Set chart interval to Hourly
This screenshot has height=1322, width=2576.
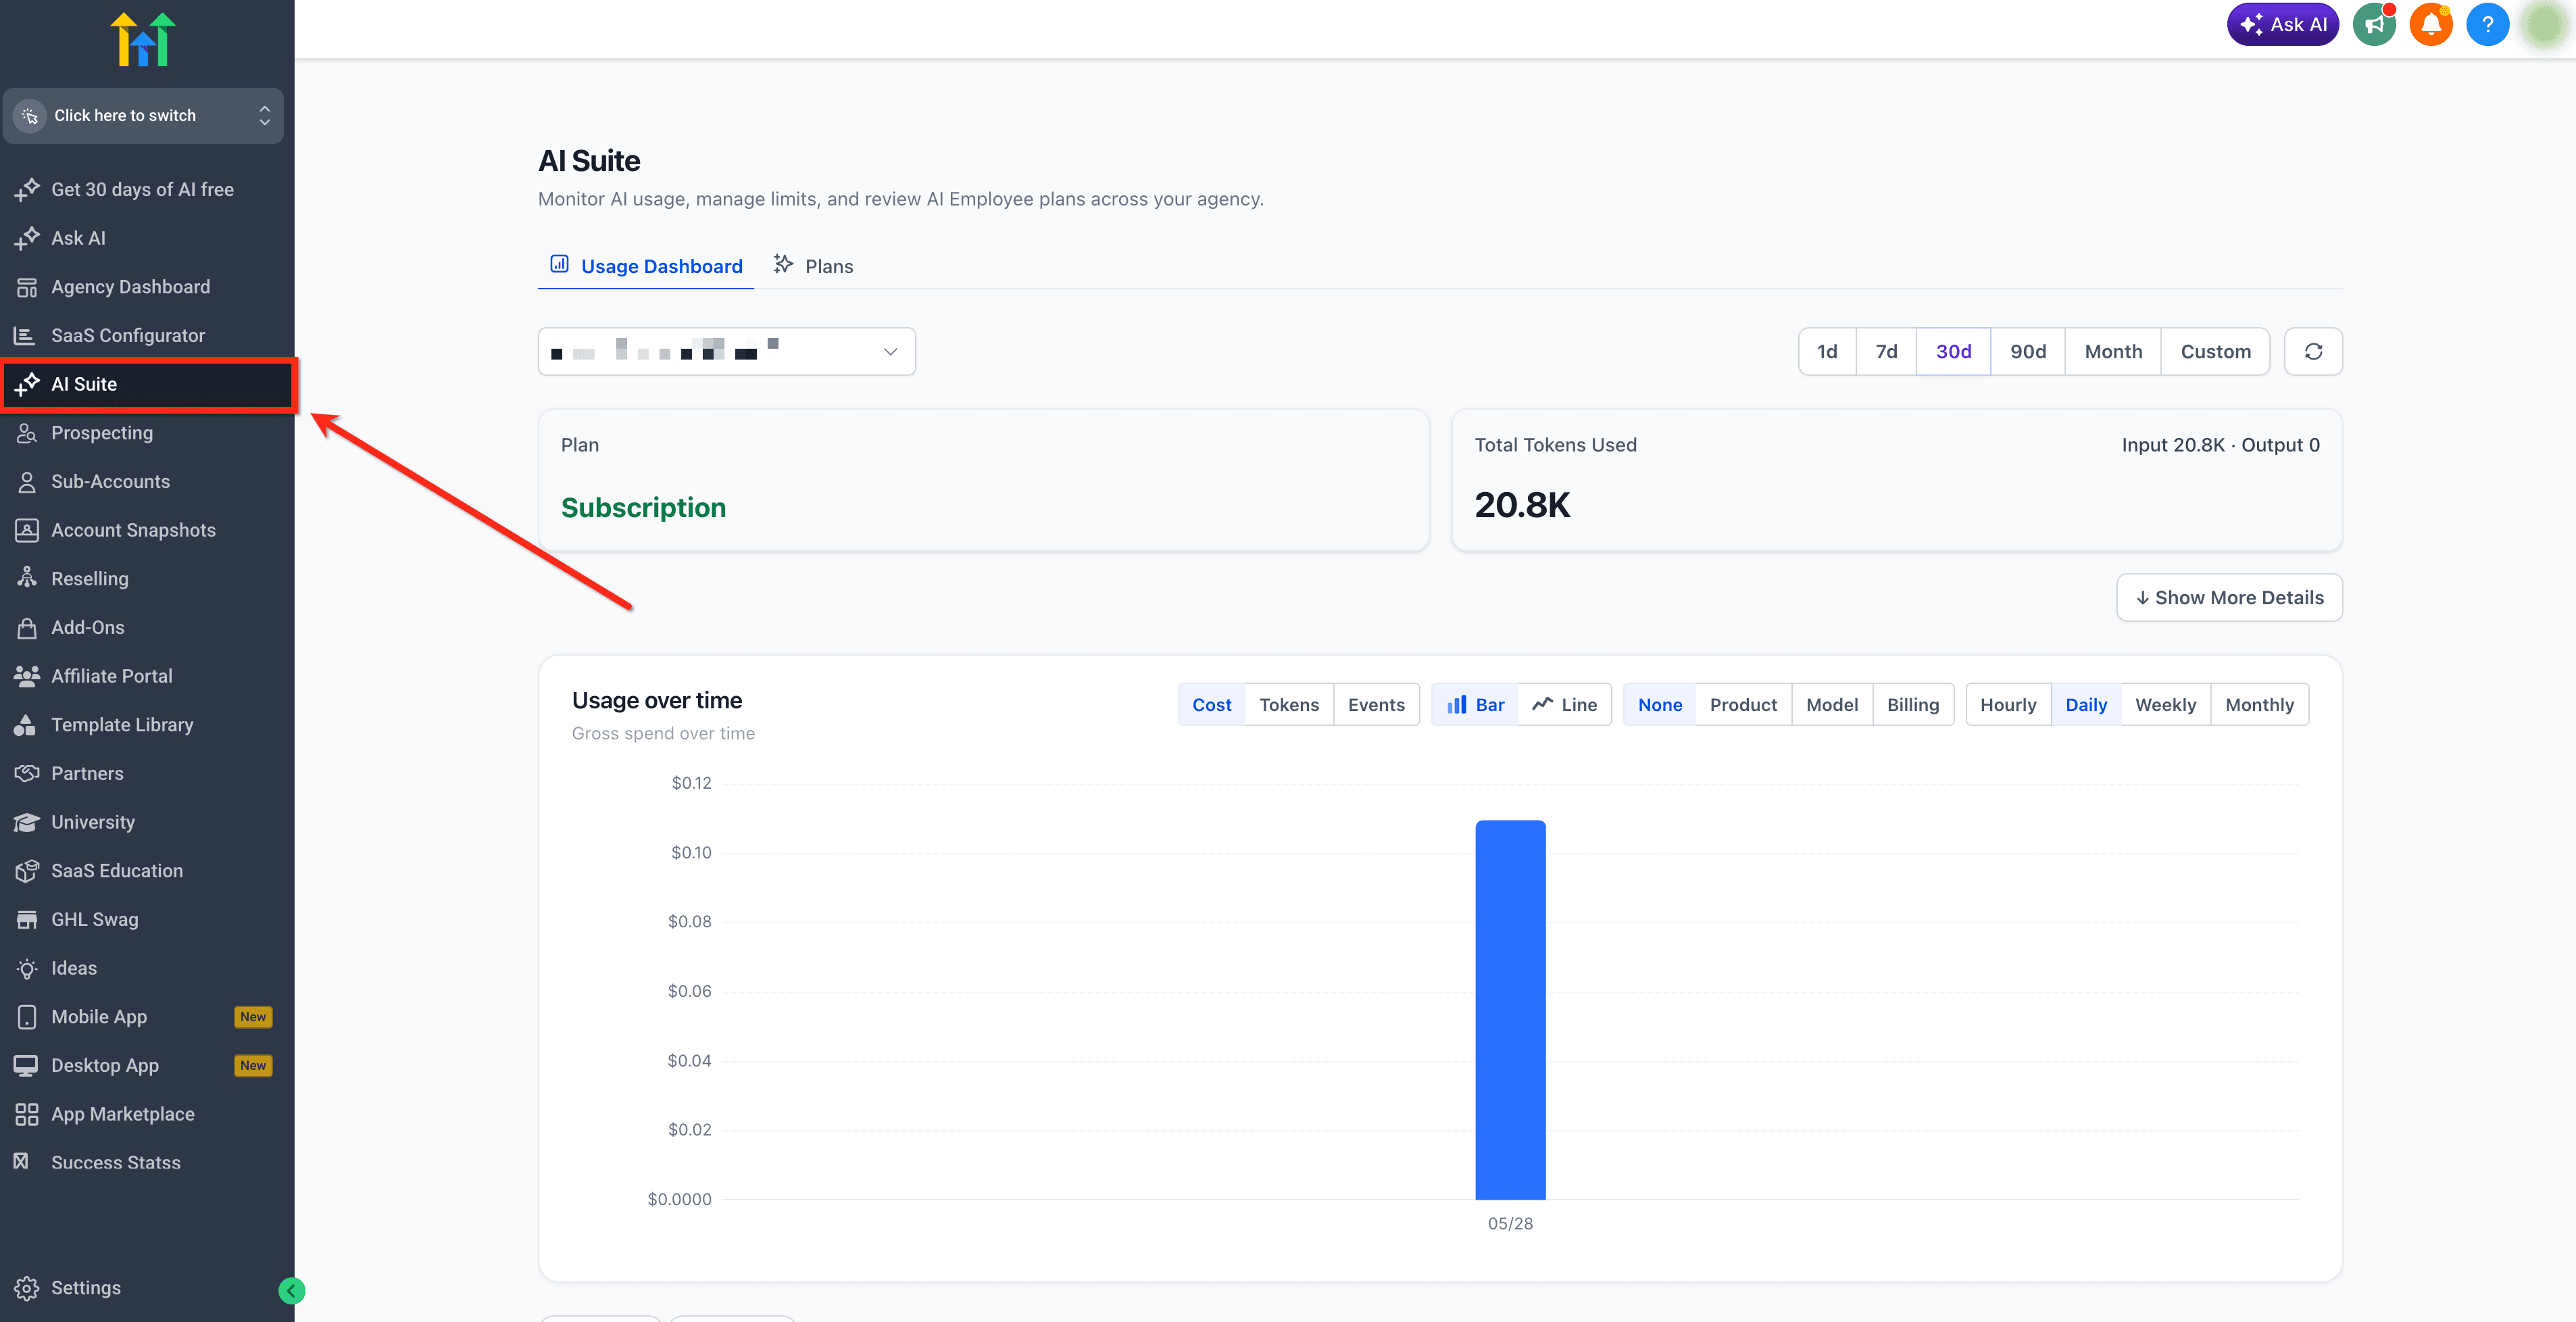click(2008, 705)
